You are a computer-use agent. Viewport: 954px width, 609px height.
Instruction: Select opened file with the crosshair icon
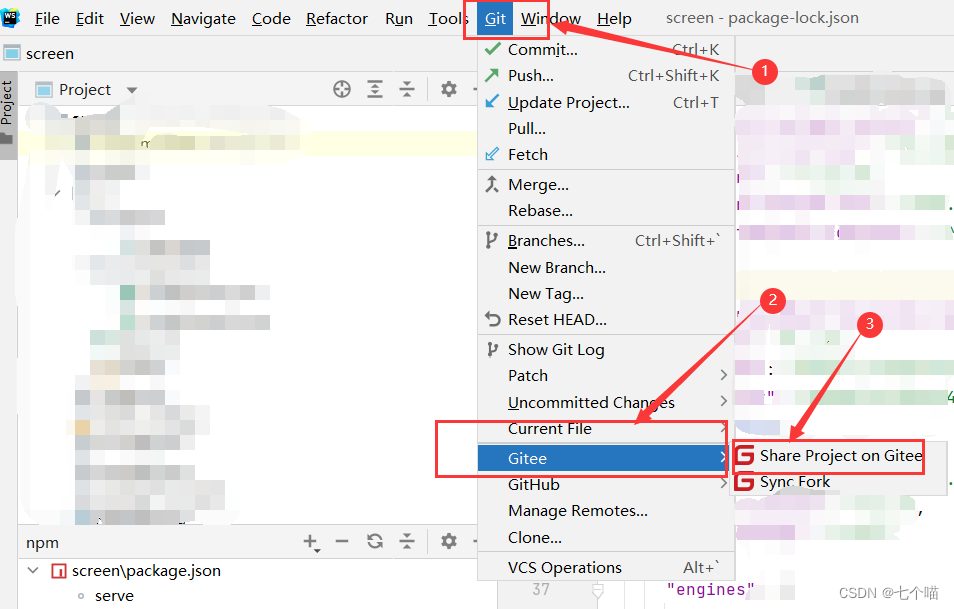(341, 89)
